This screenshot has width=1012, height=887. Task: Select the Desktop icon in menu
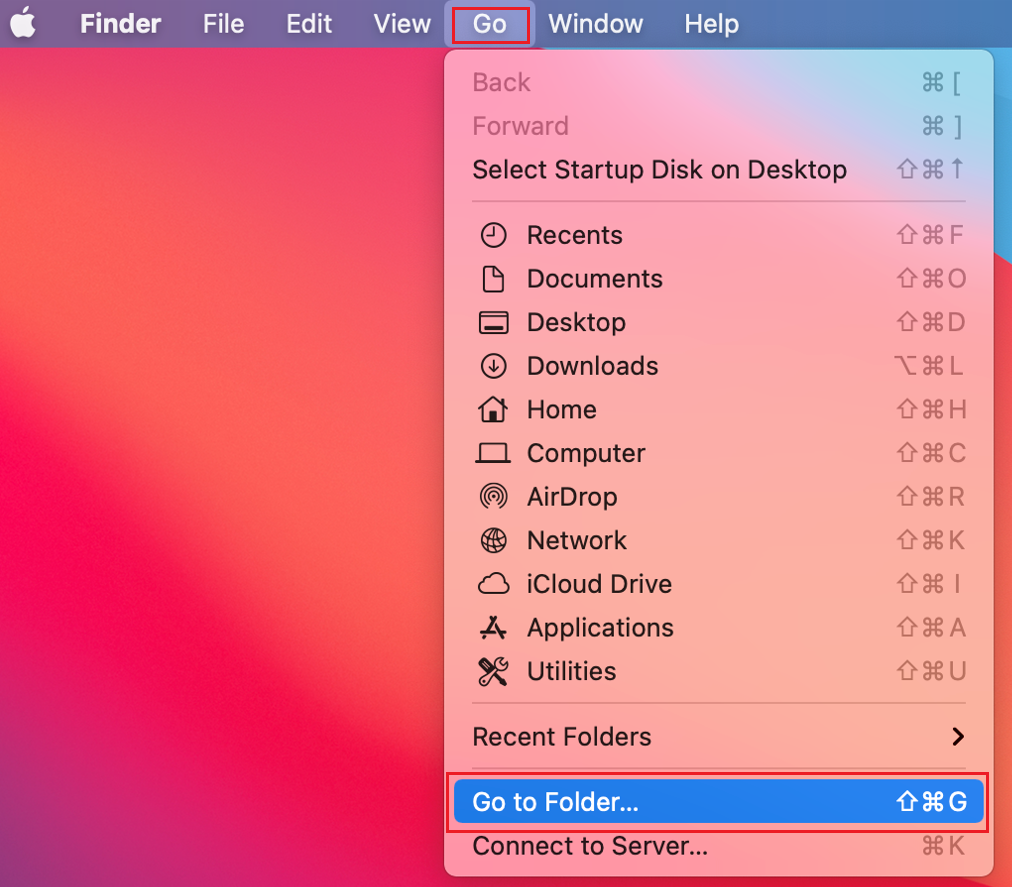(493, 323)
